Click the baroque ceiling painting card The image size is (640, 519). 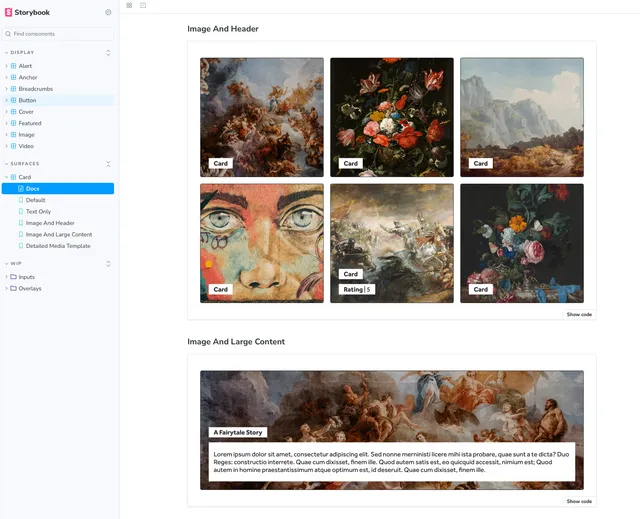tap(262, 117)
